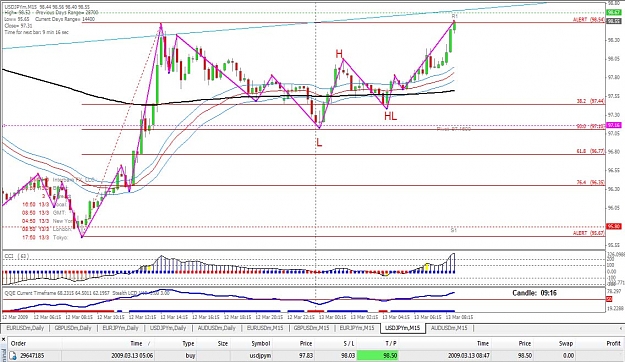Click the stop loss value 98.03
The width and height of the screenshot is (625, 362).
[x=347, y=356]
